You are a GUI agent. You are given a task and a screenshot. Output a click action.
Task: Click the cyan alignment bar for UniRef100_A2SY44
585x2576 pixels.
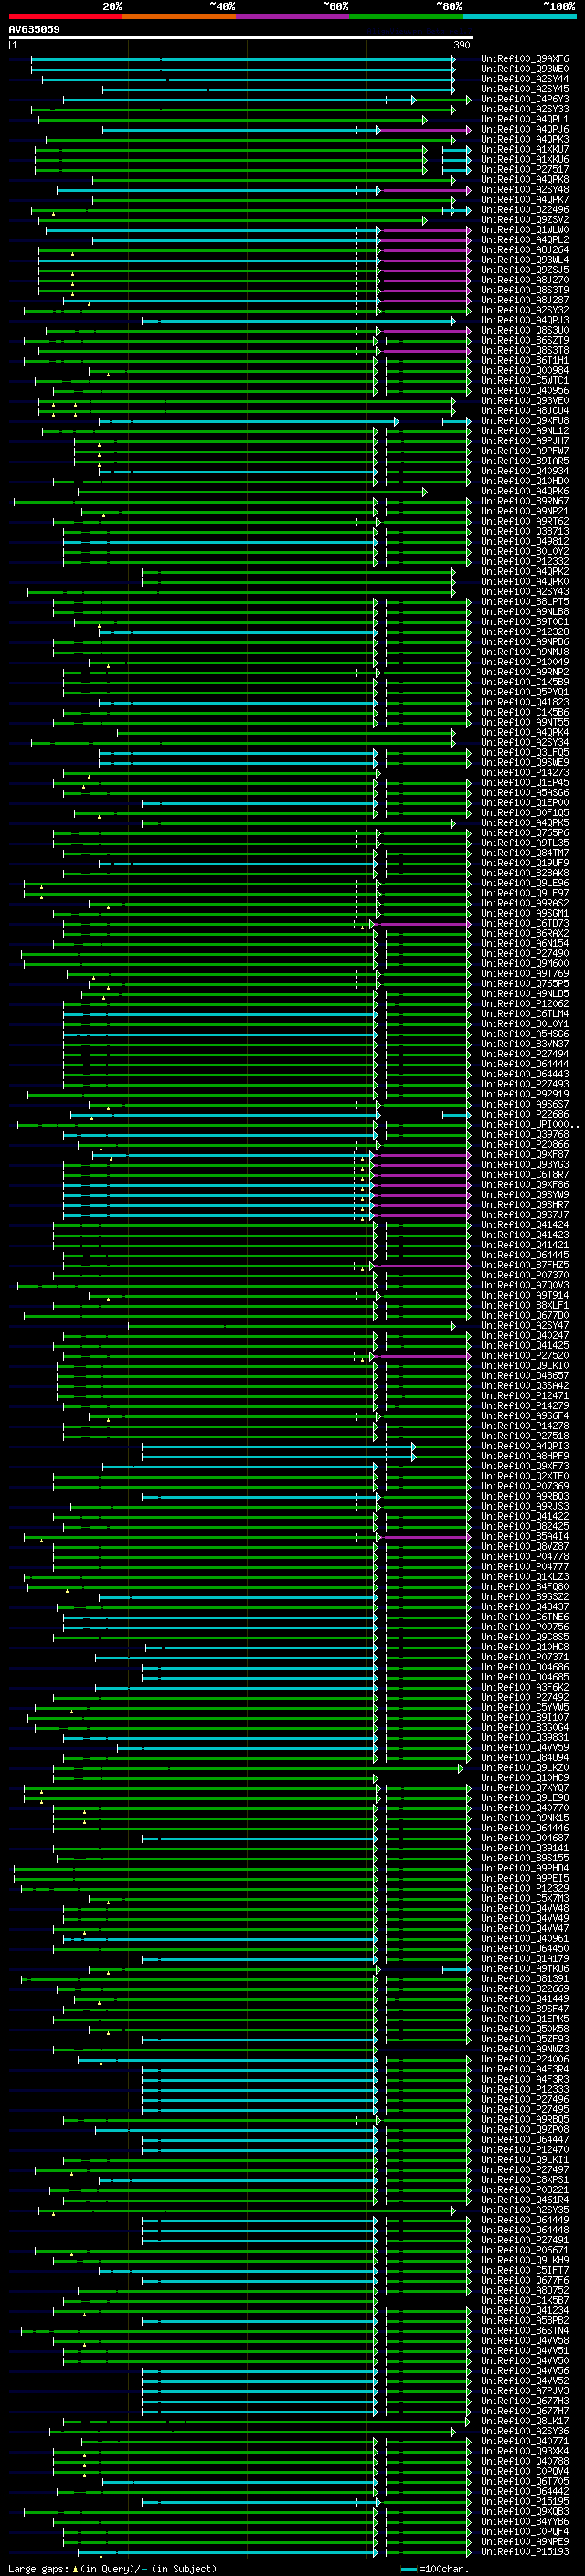[248, 79]
